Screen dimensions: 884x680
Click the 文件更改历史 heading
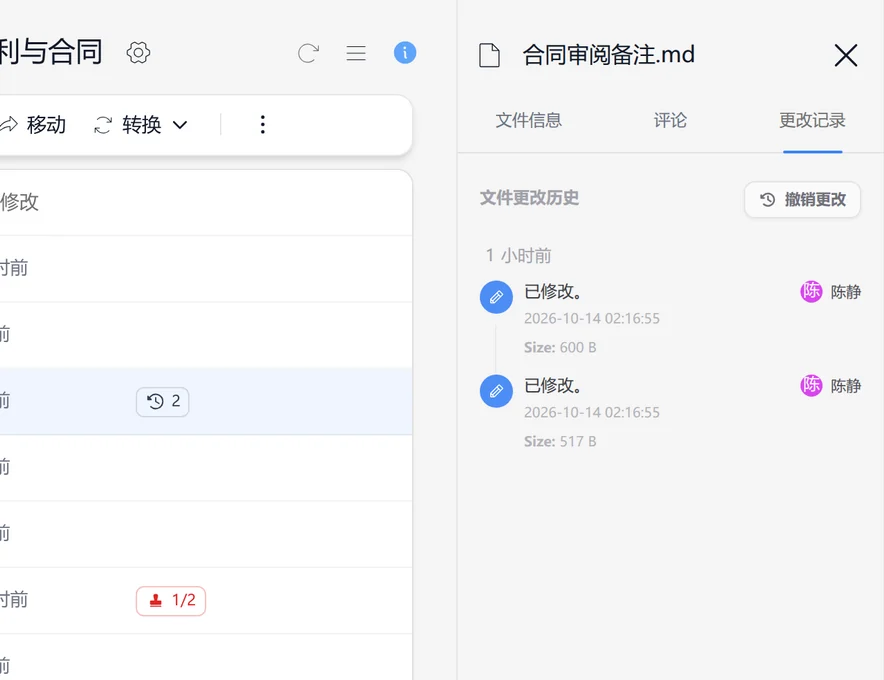[x=529, y=198]
